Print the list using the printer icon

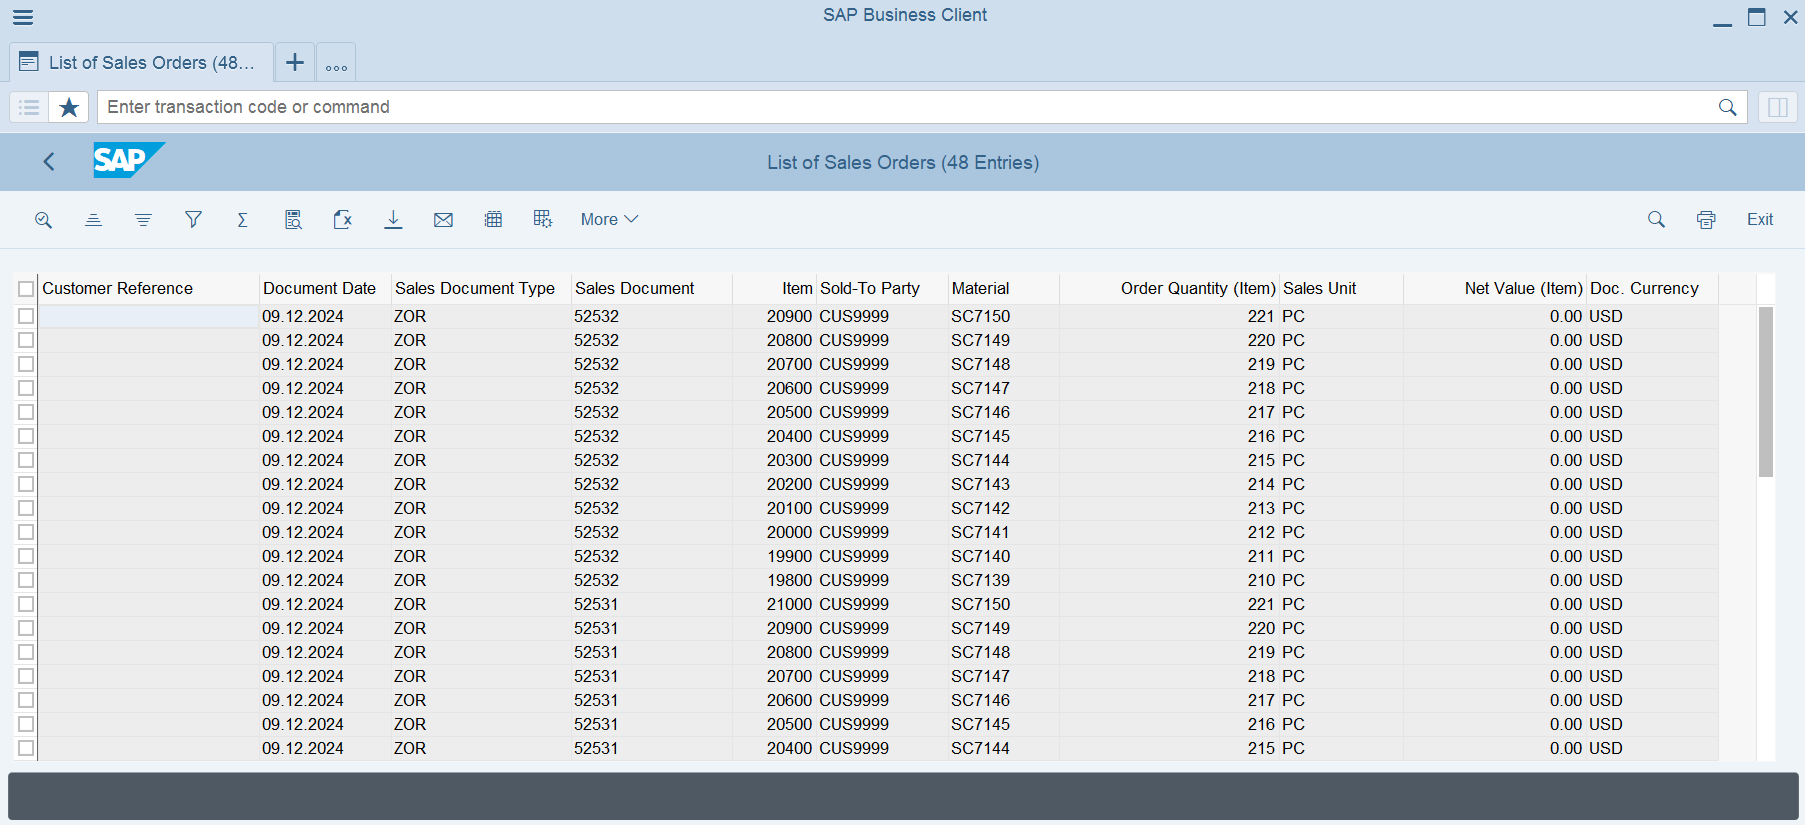[x=1706, y=220]
